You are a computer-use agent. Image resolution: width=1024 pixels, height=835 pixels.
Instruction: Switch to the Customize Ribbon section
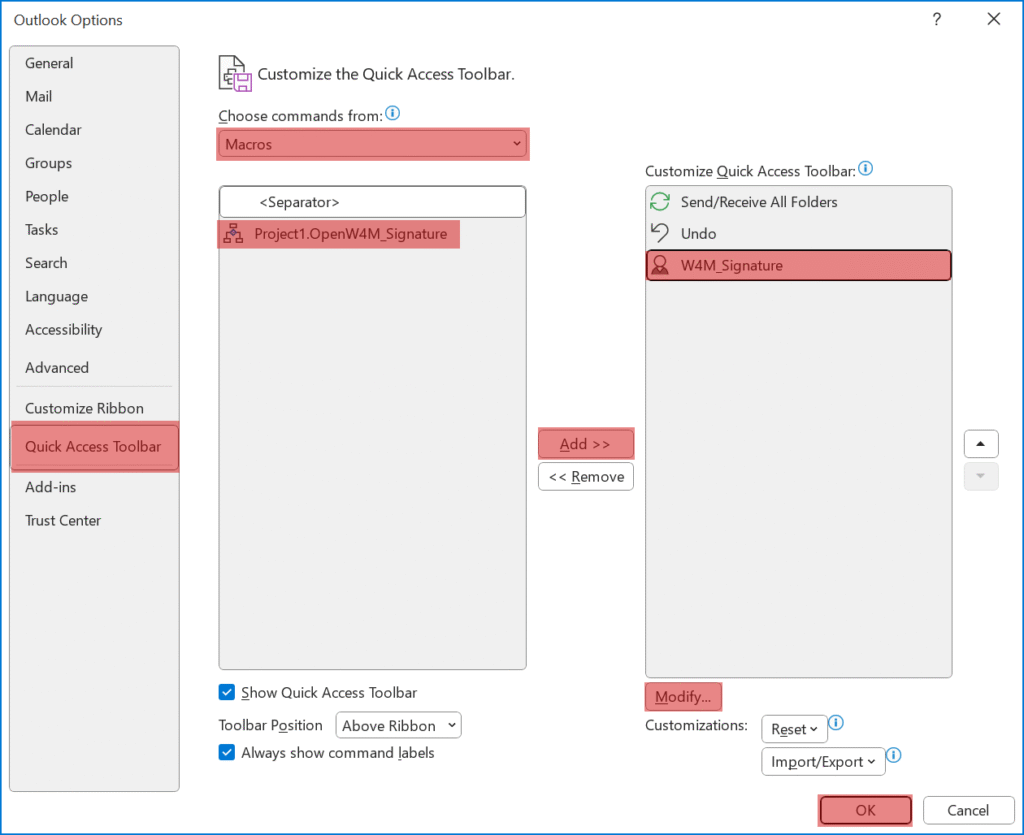[84, 408]
